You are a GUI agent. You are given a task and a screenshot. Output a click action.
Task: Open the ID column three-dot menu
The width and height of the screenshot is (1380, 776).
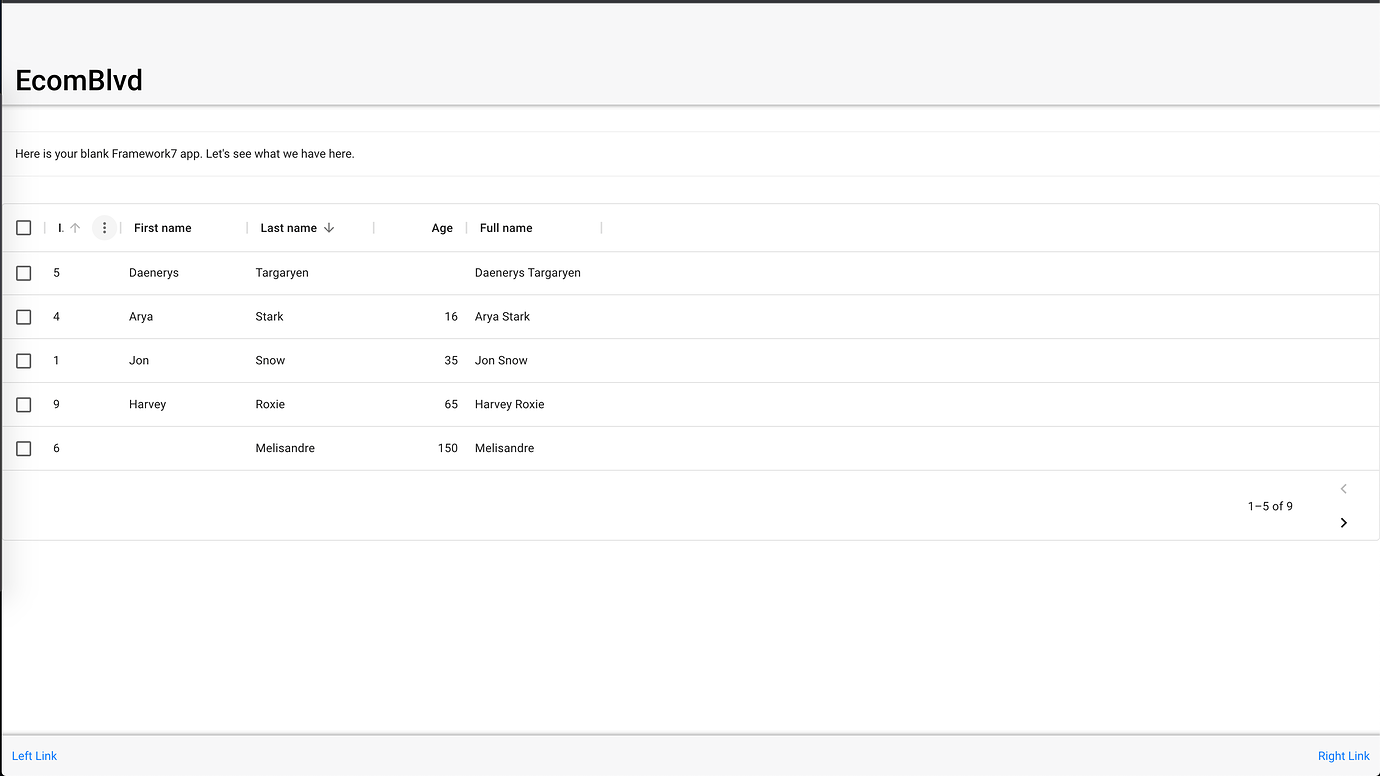coord(104,228)
